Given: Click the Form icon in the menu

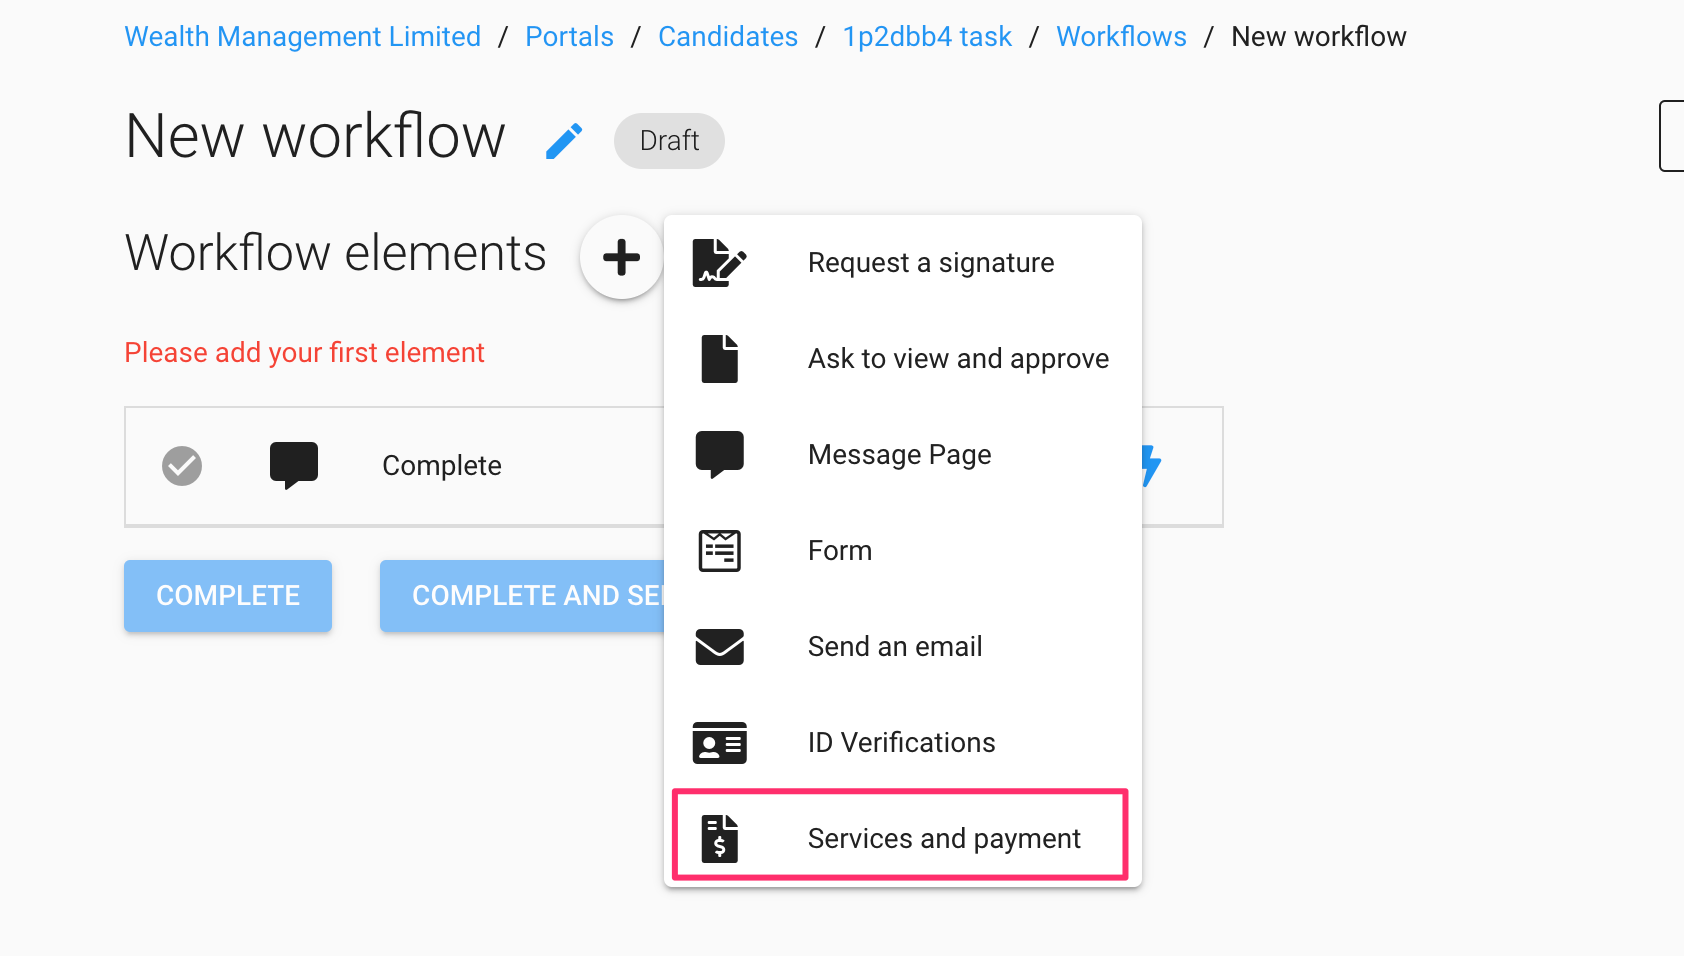Looking at the screenshot, I should (720, 549).
